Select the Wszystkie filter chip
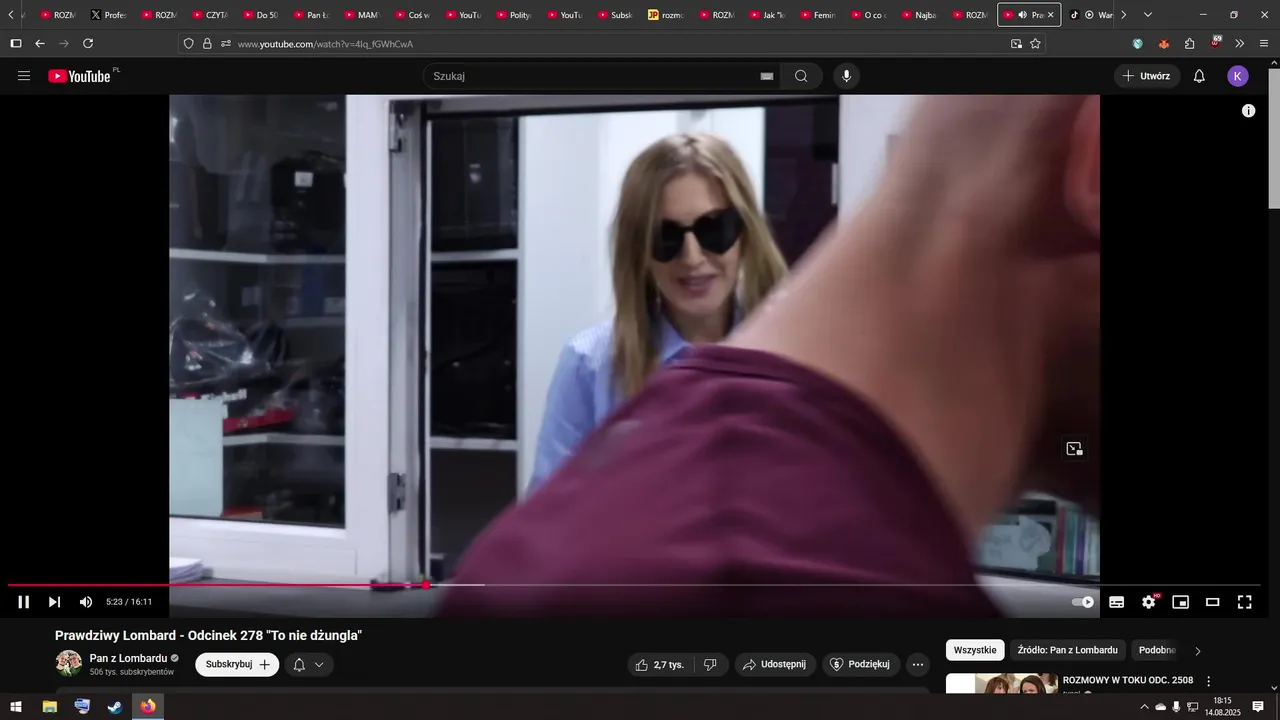The image size is (1280, 720). [975, 650]
